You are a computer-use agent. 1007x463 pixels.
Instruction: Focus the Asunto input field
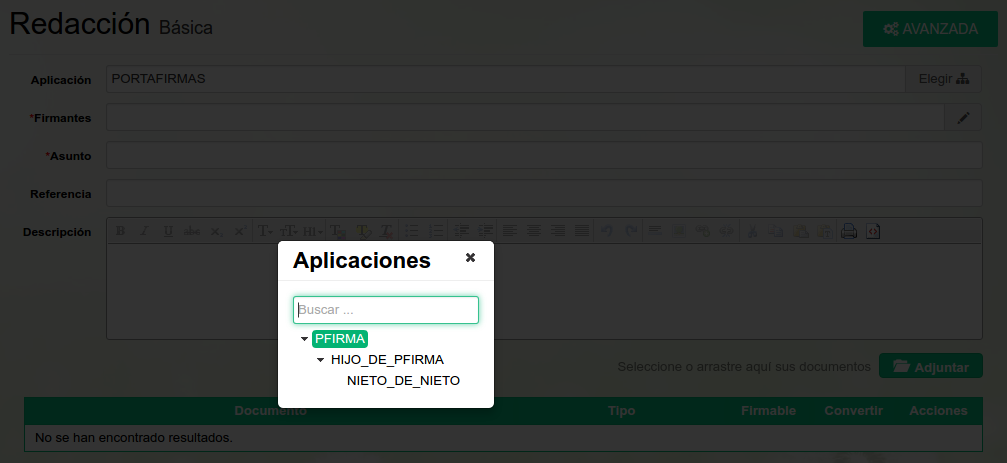point(544,155)
